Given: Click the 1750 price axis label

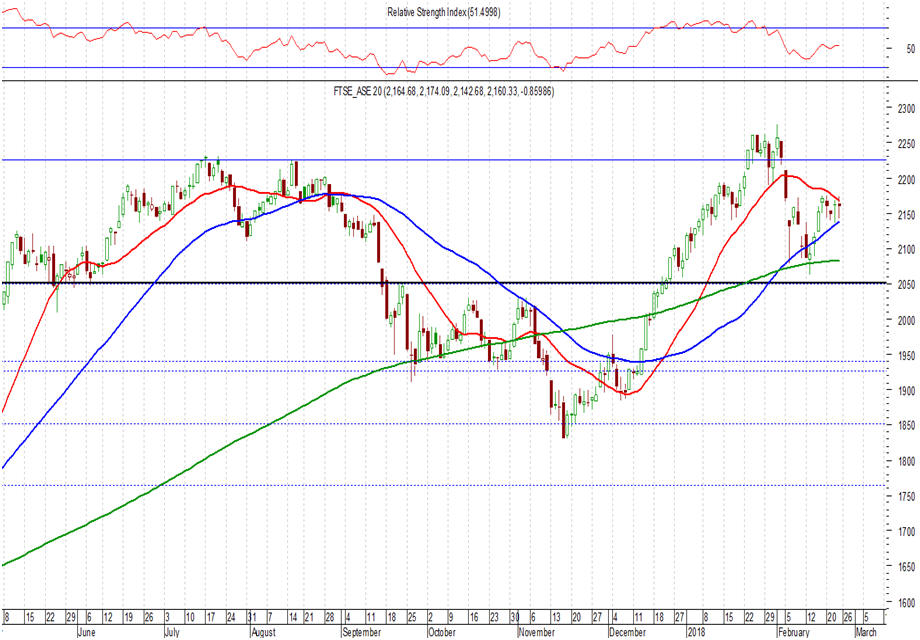Looking at the screenshot, I should (x=906, y=496).
